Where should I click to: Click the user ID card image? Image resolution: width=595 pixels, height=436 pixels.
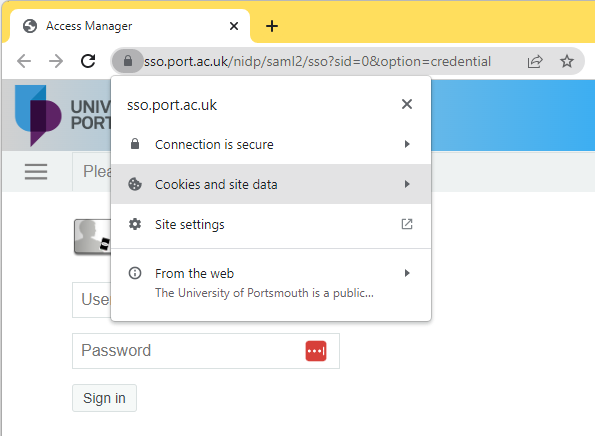93,236
